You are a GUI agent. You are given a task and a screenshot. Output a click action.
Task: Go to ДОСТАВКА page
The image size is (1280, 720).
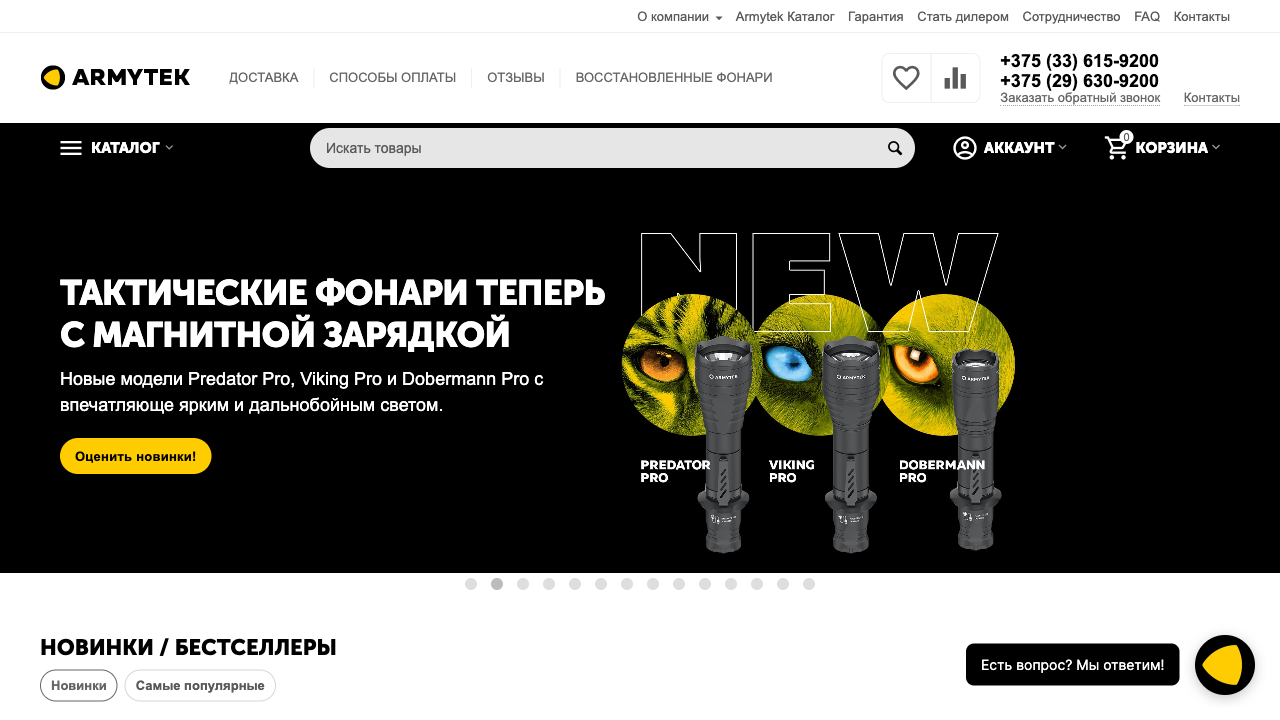point(264,78)
